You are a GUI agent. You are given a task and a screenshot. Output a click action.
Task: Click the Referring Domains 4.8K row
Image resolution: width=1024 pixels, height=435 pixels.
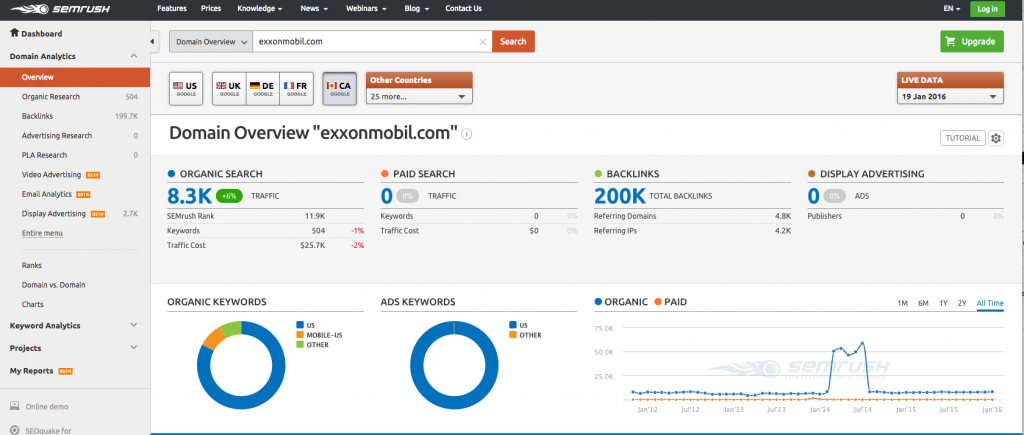click(x=693, y=216)
